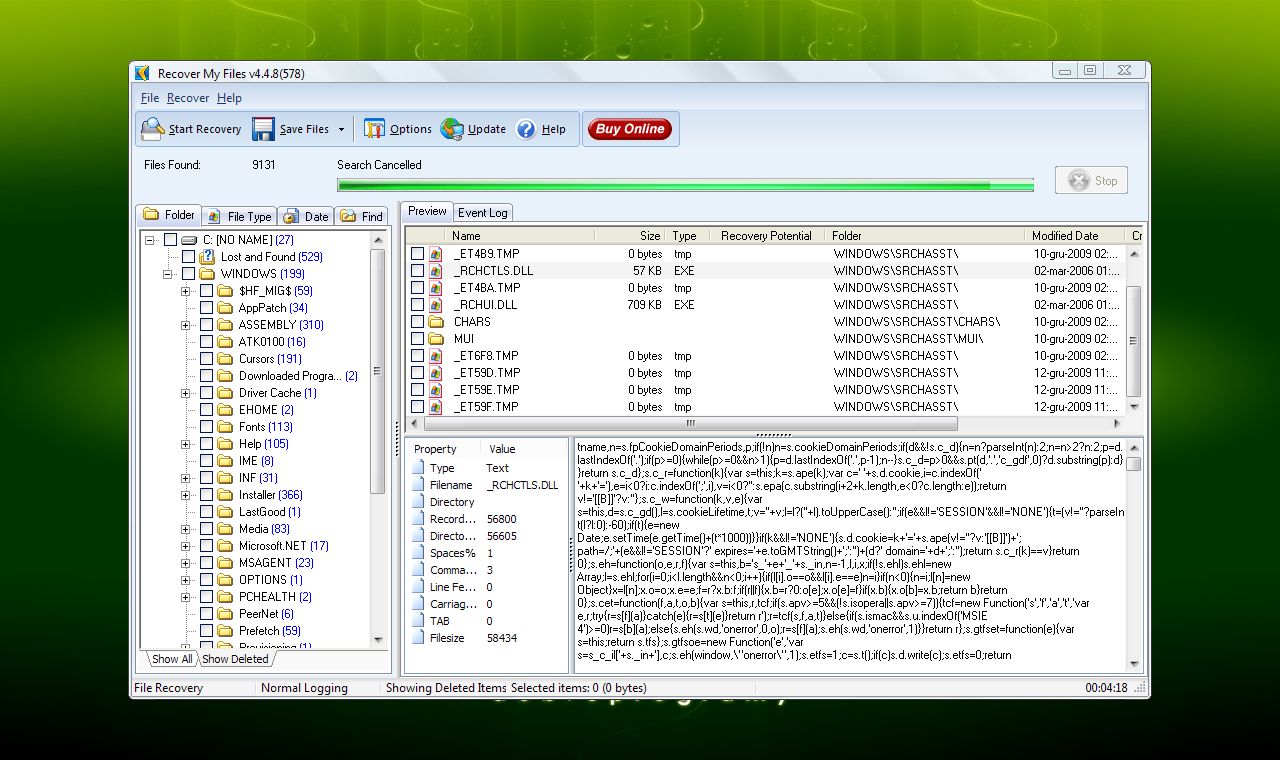Viewport: 1280px width, 760px height.
Task: Click the Save Files disk icon
Action: [x=263, y=129]
